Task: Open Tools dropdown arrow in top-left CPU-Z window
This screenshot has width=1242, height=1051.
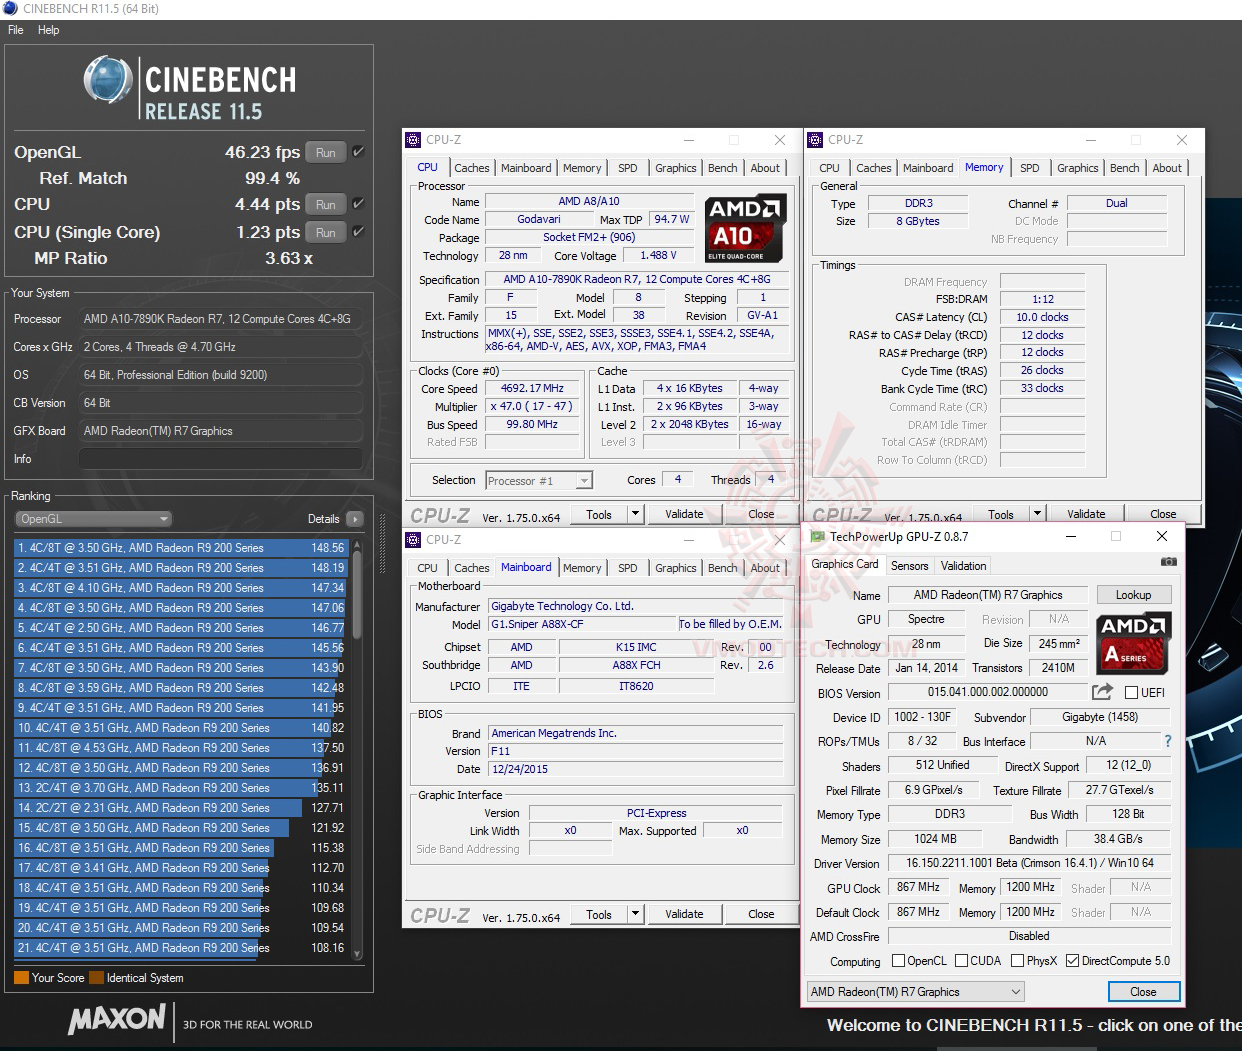Action: pyautogui.click(x=635, y=514)
